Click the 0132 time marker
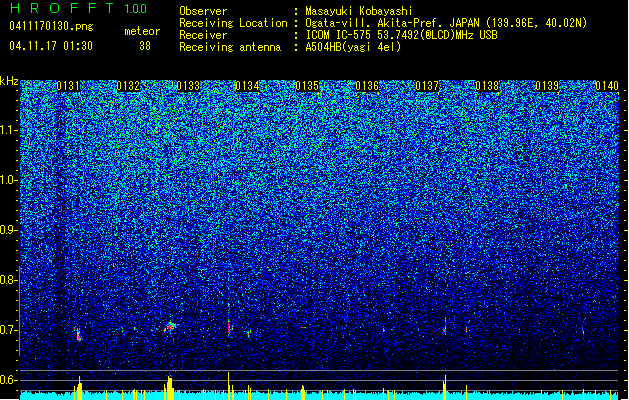This screenshot has height=400, width=629. click(x=128, y=86)
